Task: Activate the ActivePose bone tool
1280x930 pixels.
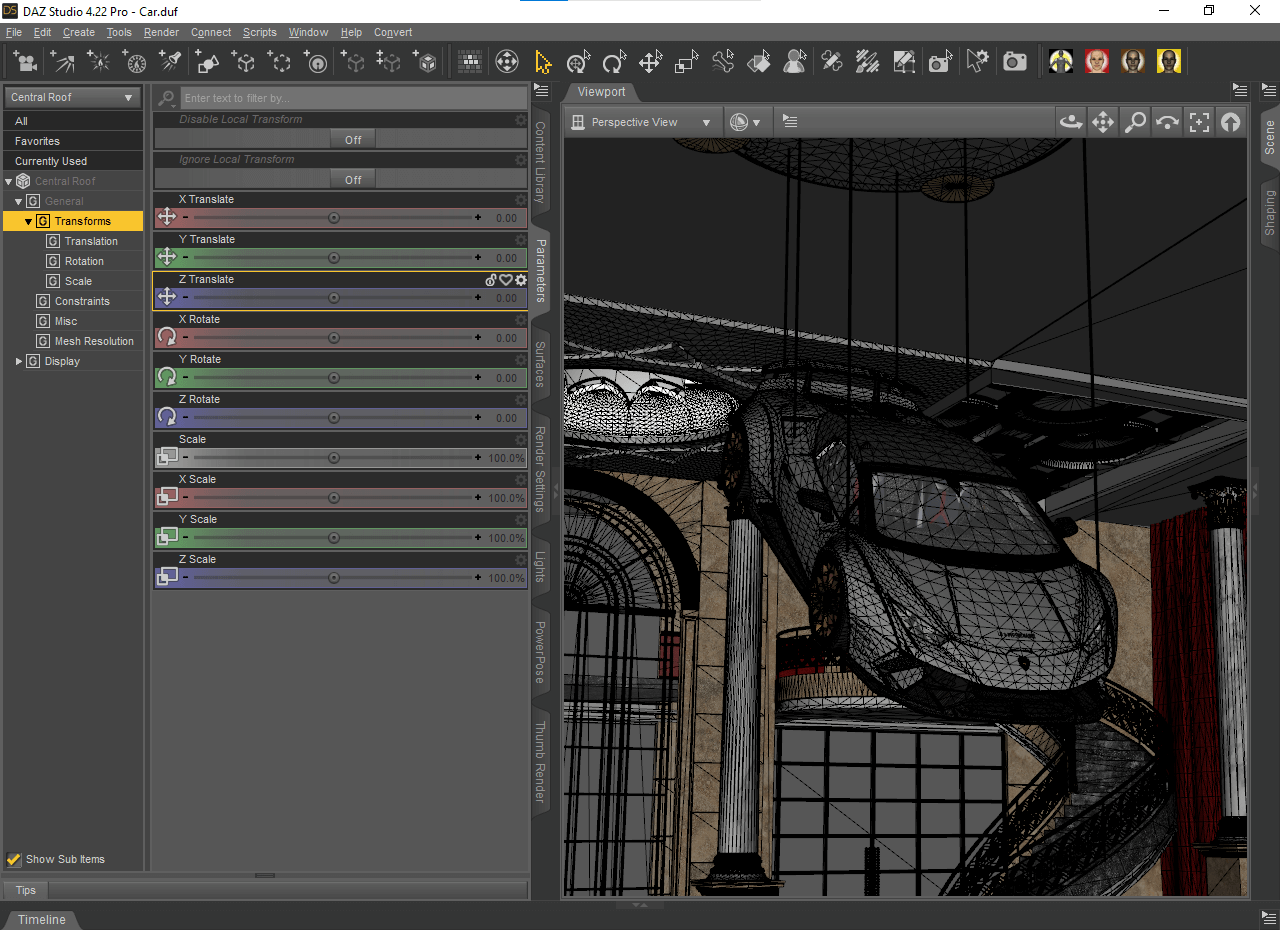Action: coord(722,62)
